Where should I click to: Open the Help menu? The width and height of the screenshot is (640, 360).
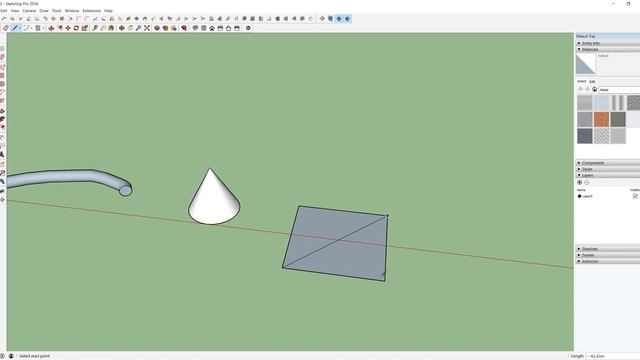point(108,11)
